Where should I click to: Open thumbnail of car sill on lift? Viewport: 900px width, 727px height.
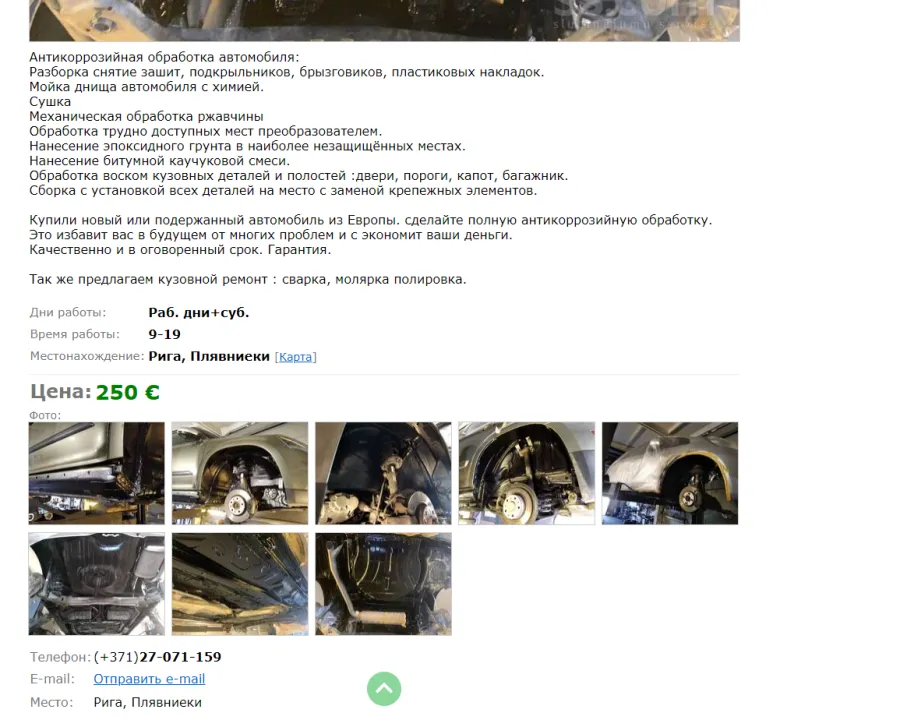pyautogui.click(x=96, y=473)
